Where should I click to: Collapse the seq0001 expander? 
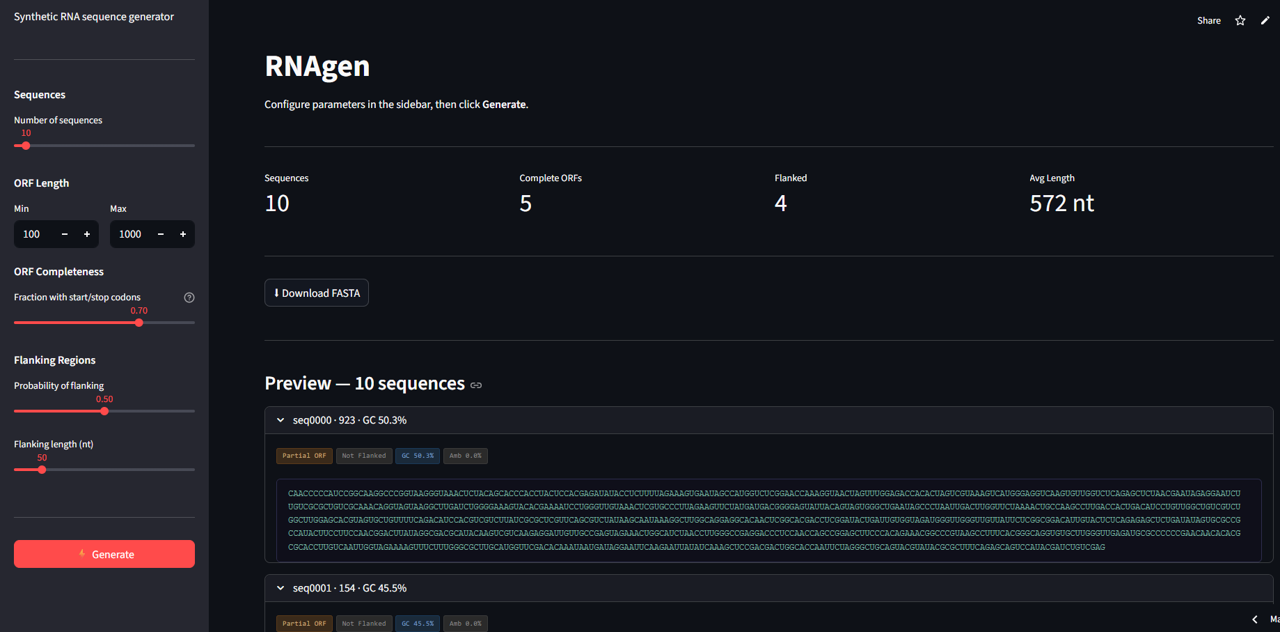768,588
